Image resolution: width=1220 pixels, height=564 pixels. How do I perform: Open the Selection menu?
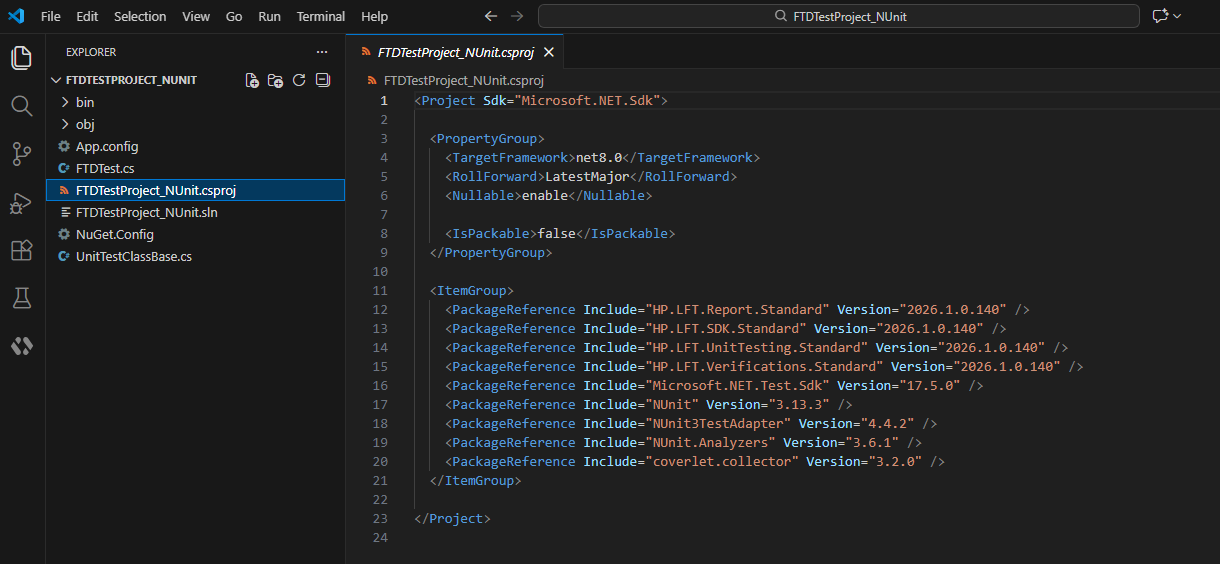point(140,17)
